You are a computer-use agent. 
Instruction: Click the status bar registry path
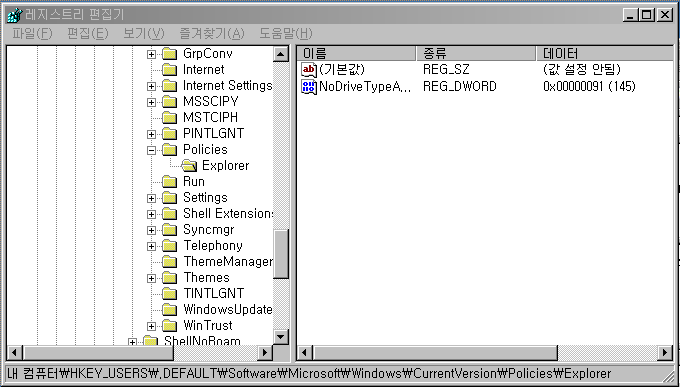tap(309, 374)
